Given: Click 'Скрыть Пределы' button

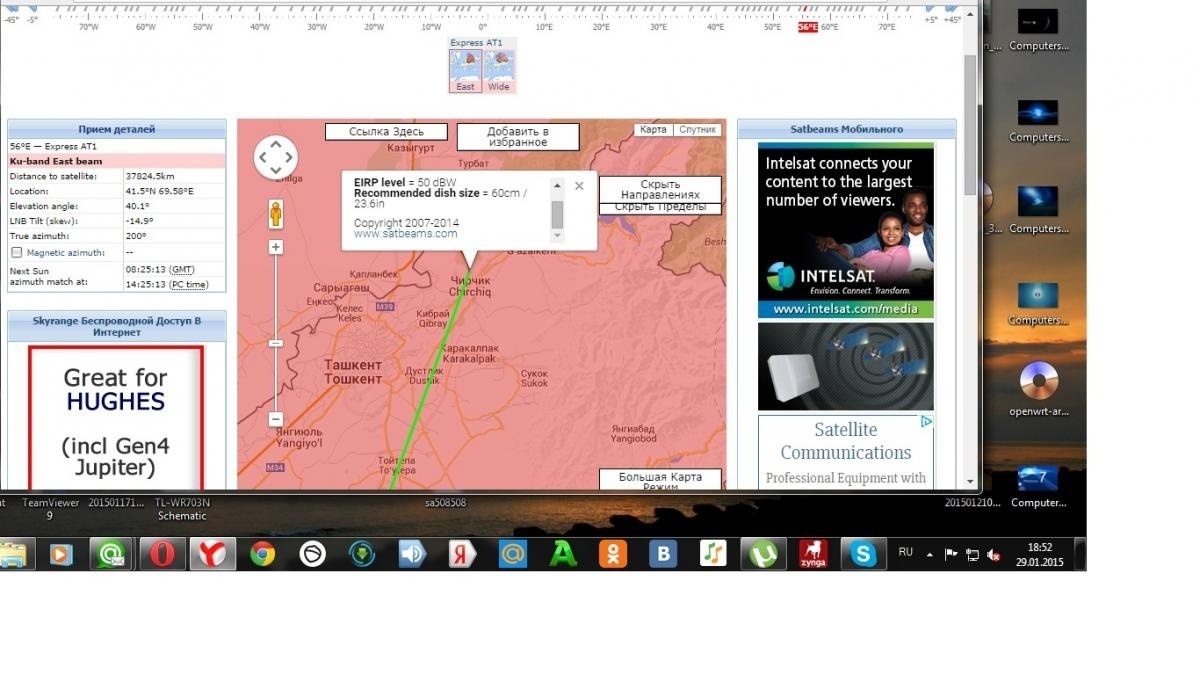Looking at the screenshot, I should tap(660, 208).
